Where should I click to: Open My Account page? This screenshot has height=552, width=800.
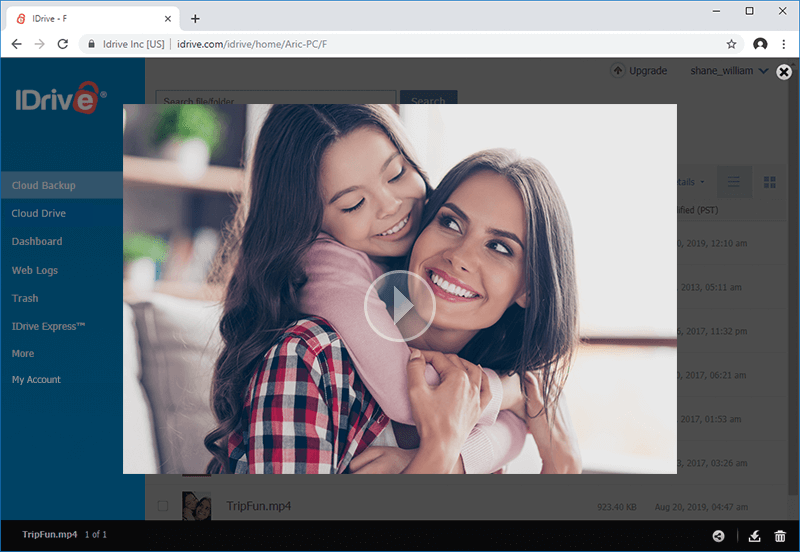point(36,380)
